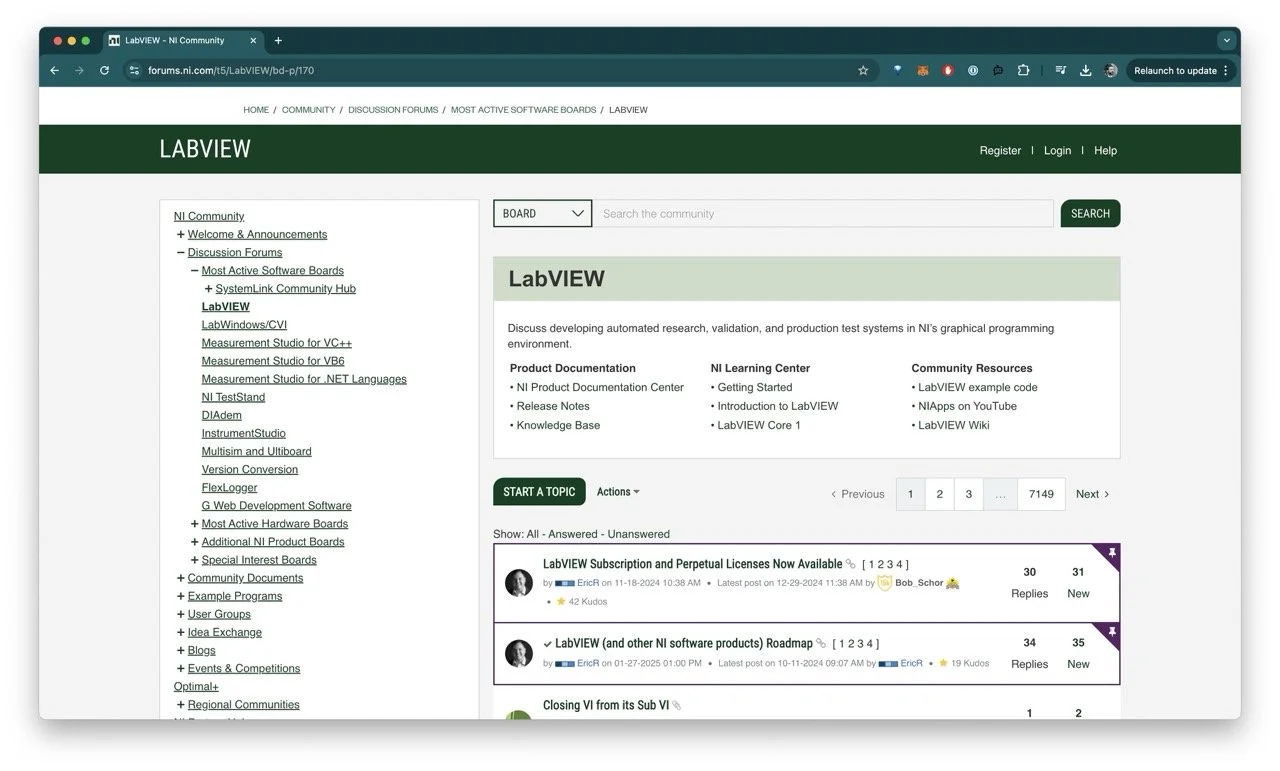Screen dimensions: 1280x771
Task: Open DISCUSSION FORUMS breadcrumb
Action: [x=393, y=110]
